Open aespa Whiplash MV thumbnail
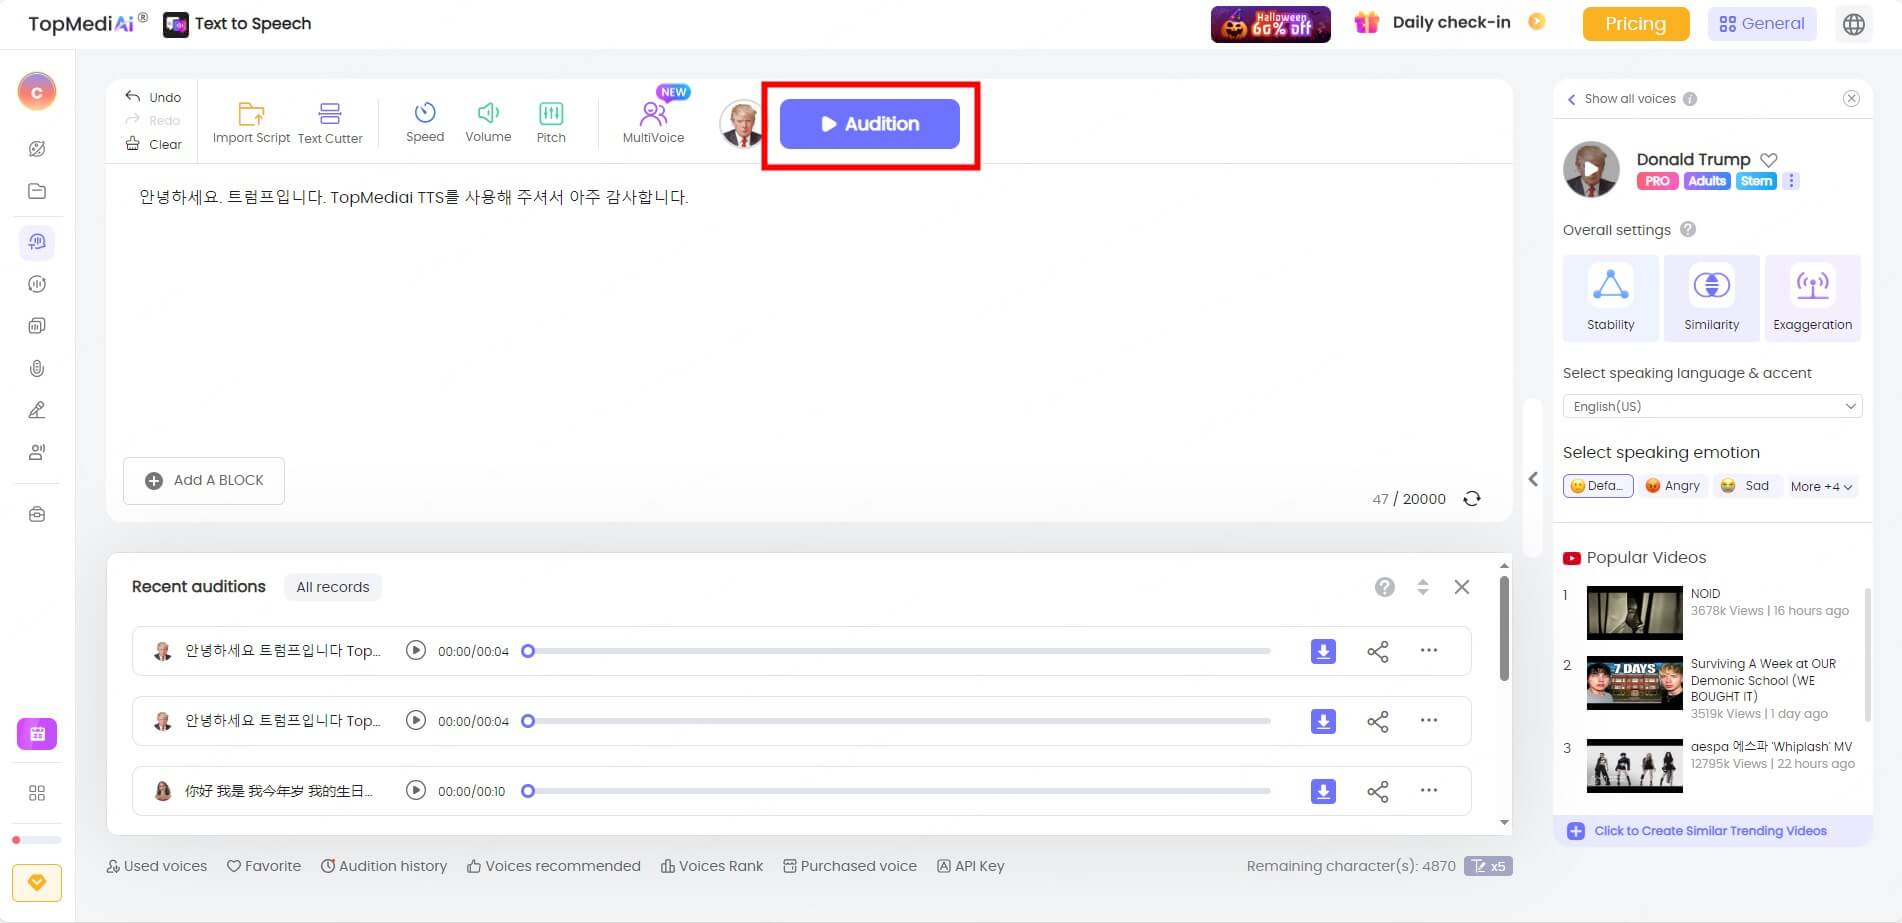This screenshot has height=923, width=1902. 1635,766
